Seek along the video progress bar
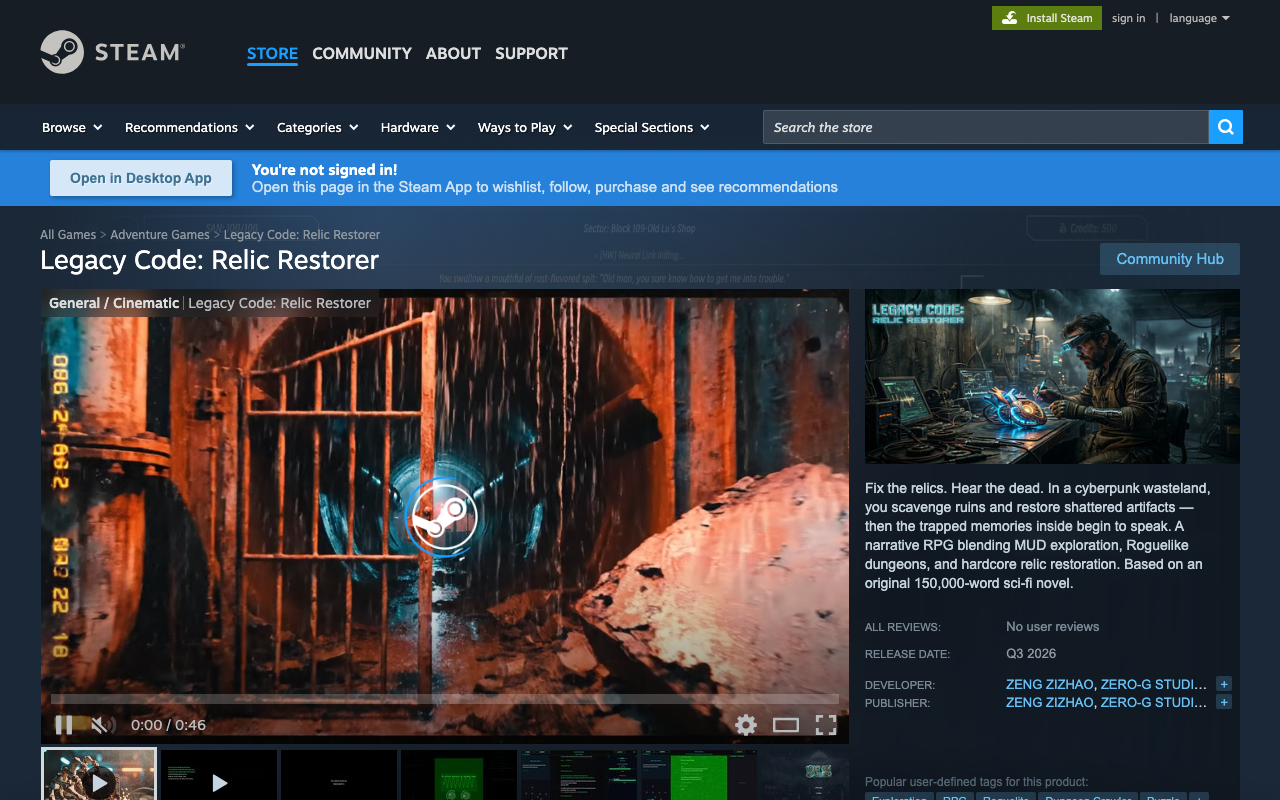The width and height of the screenshot is (1280, 800). (x=445, y=699)
